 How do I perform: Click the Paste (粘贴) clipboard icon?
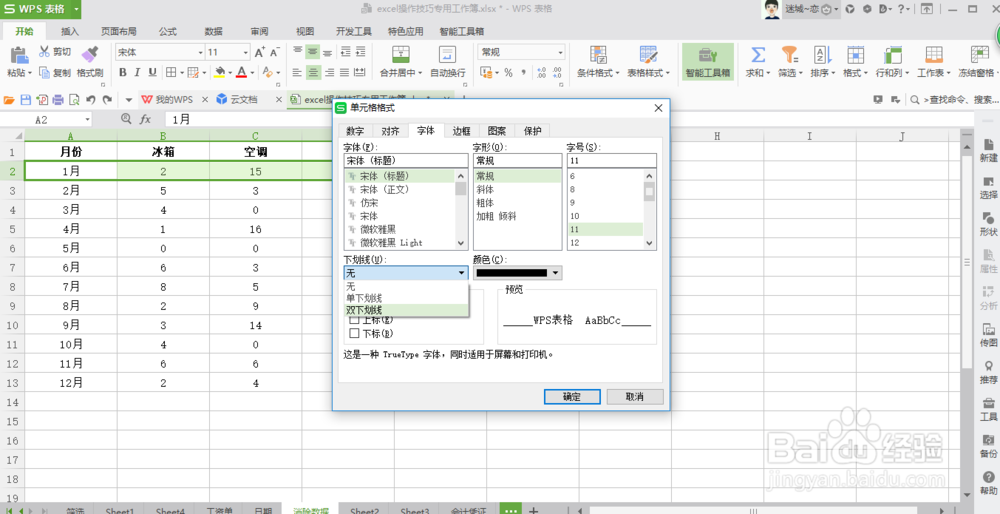[x=19, y=54]
